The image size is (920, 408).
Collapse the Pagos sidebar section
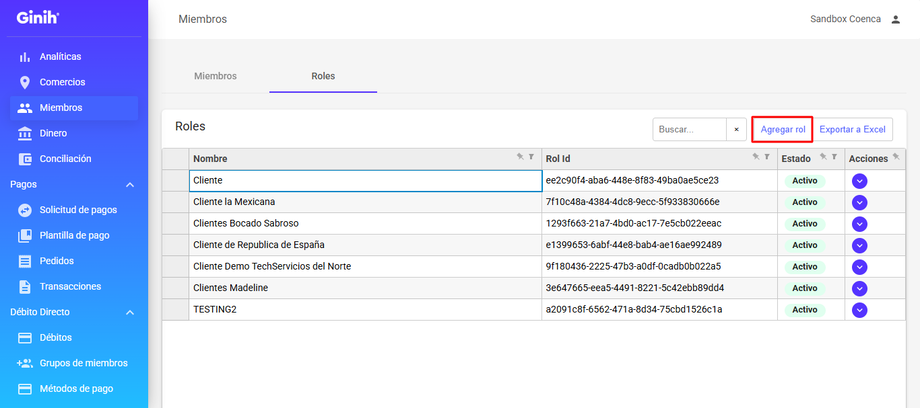[129, 185]
